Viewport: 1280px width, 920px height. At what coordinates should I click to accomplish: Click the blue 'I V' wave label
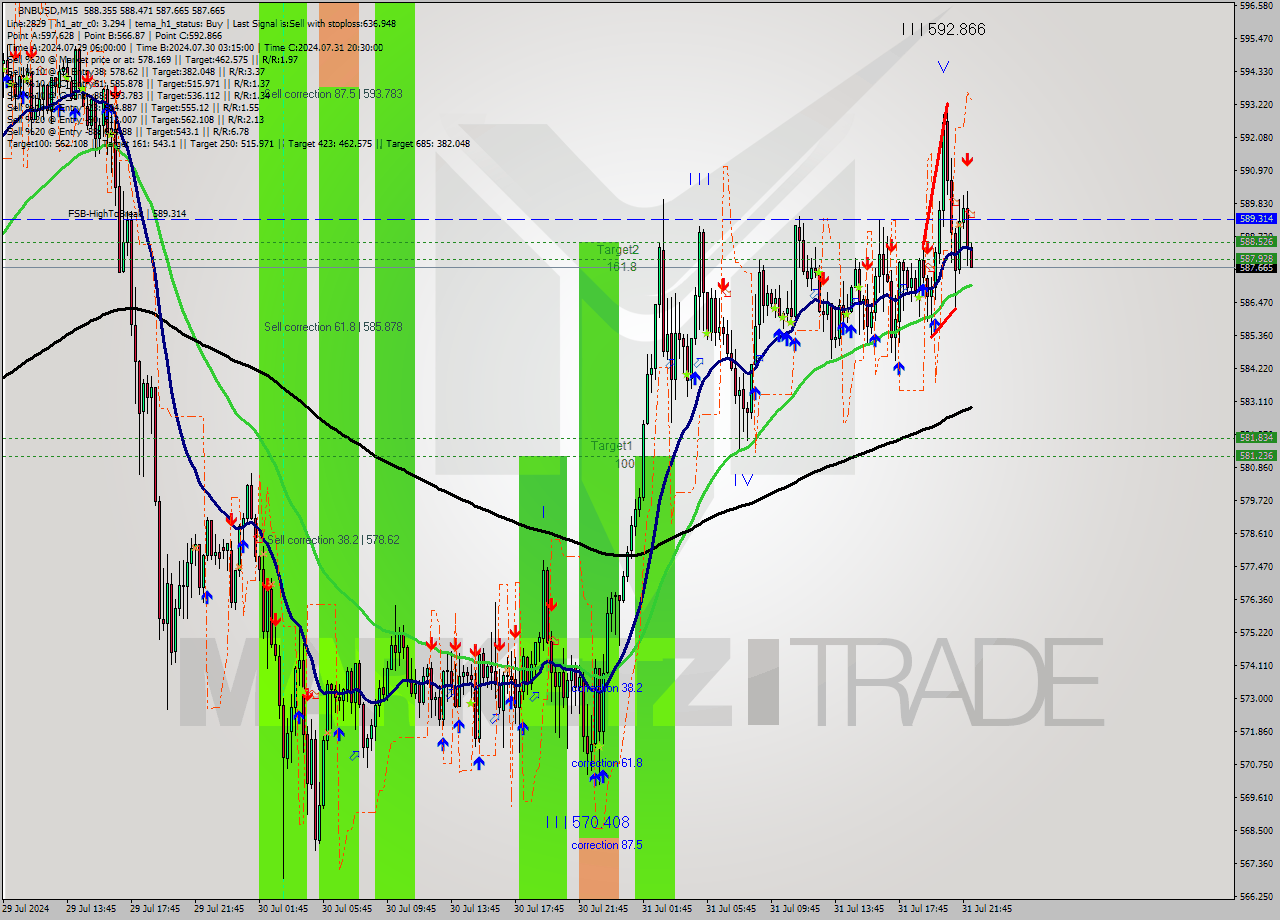click(742, 480)
